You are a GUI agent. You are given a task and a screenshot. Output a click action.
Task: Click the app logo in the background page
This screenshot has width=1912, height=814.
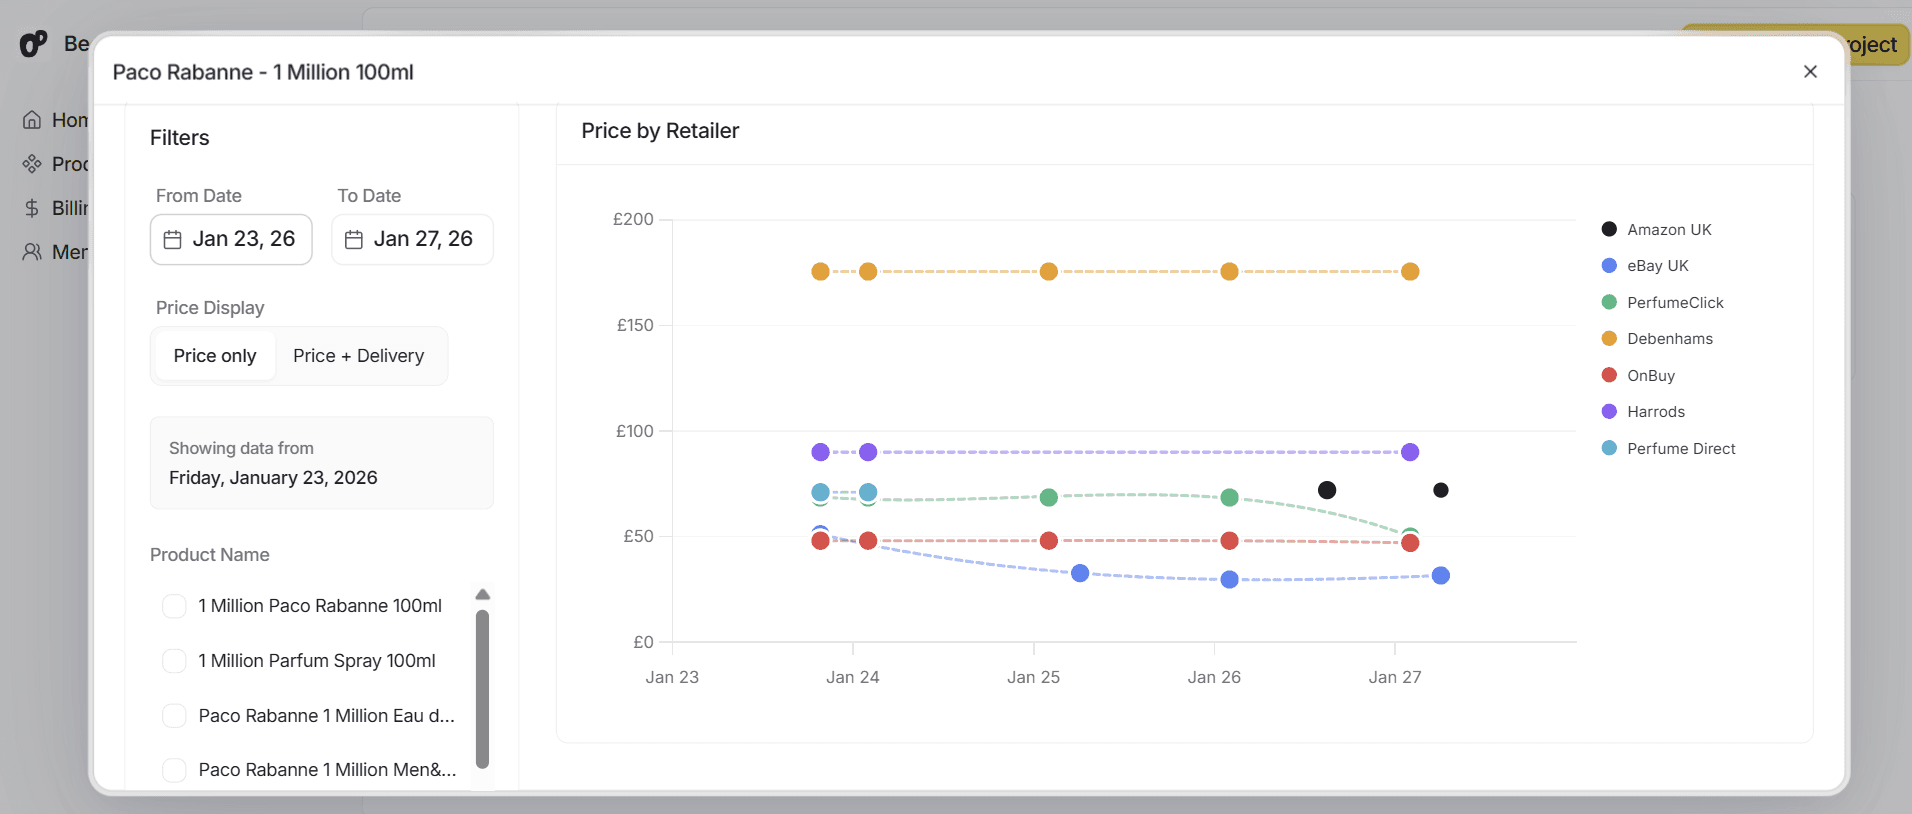(34, 44)
